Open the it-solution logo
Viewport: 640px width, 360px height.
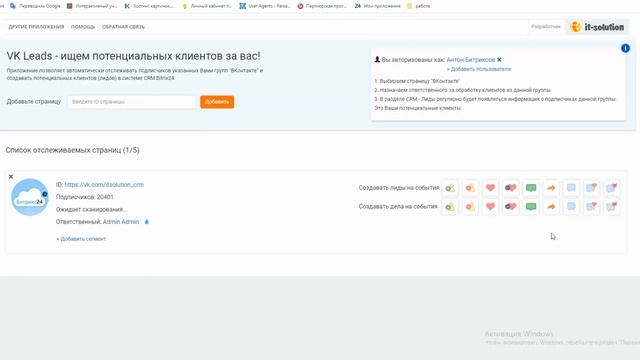click(598, 27)
